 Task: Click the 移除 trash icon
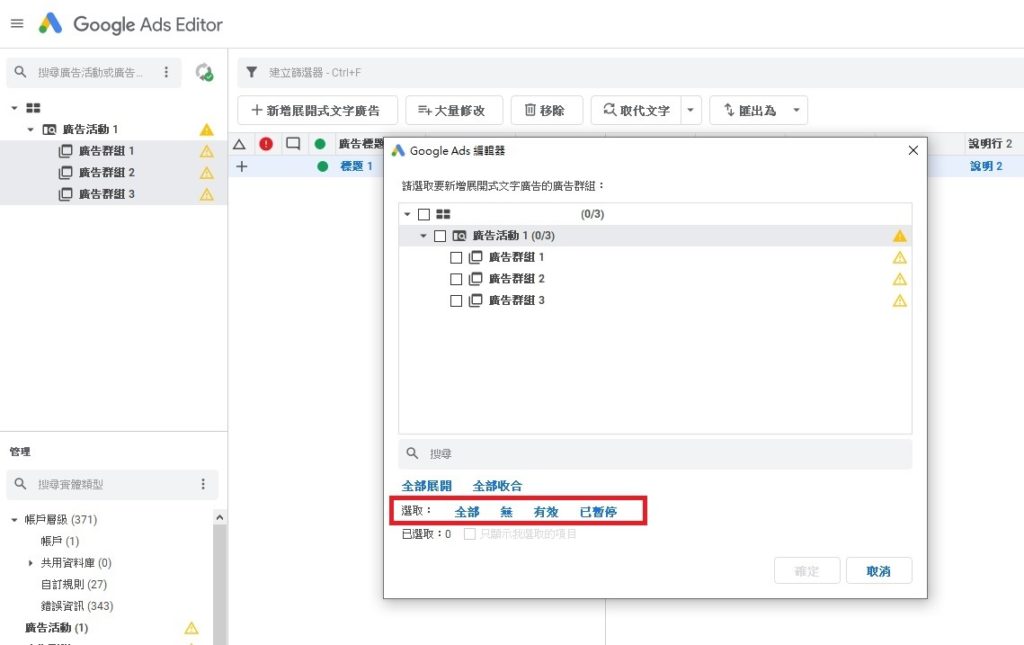tap(529, 110)
